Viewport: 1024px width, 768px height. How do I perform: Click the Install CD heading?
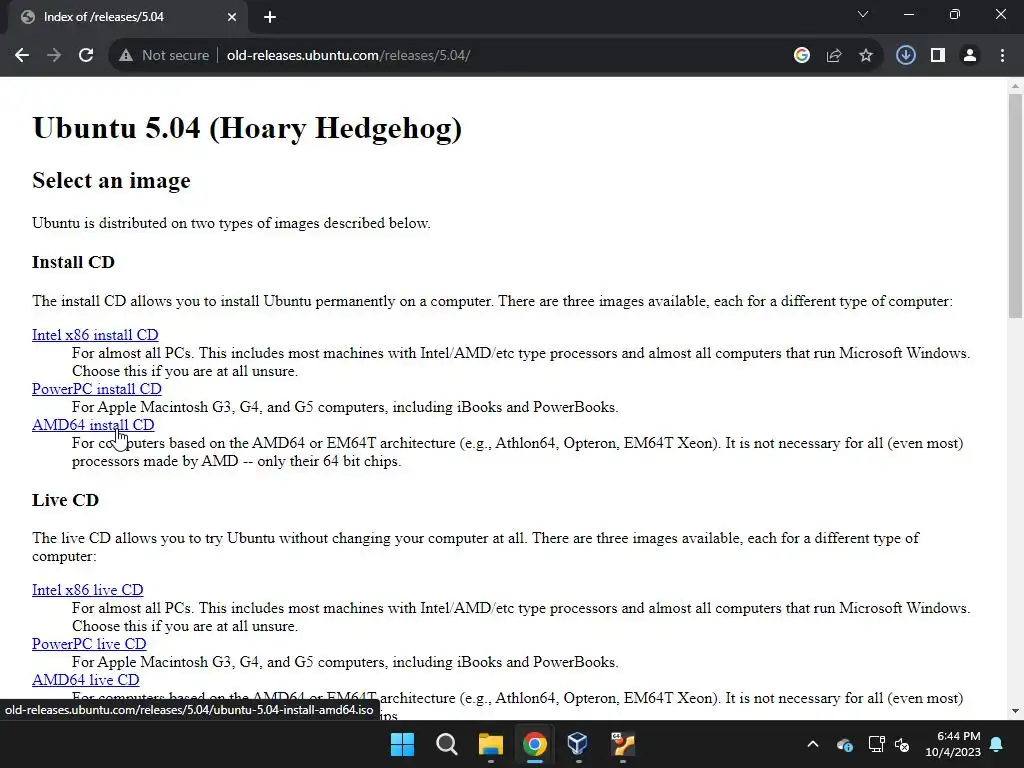click(x=73, y=263)
